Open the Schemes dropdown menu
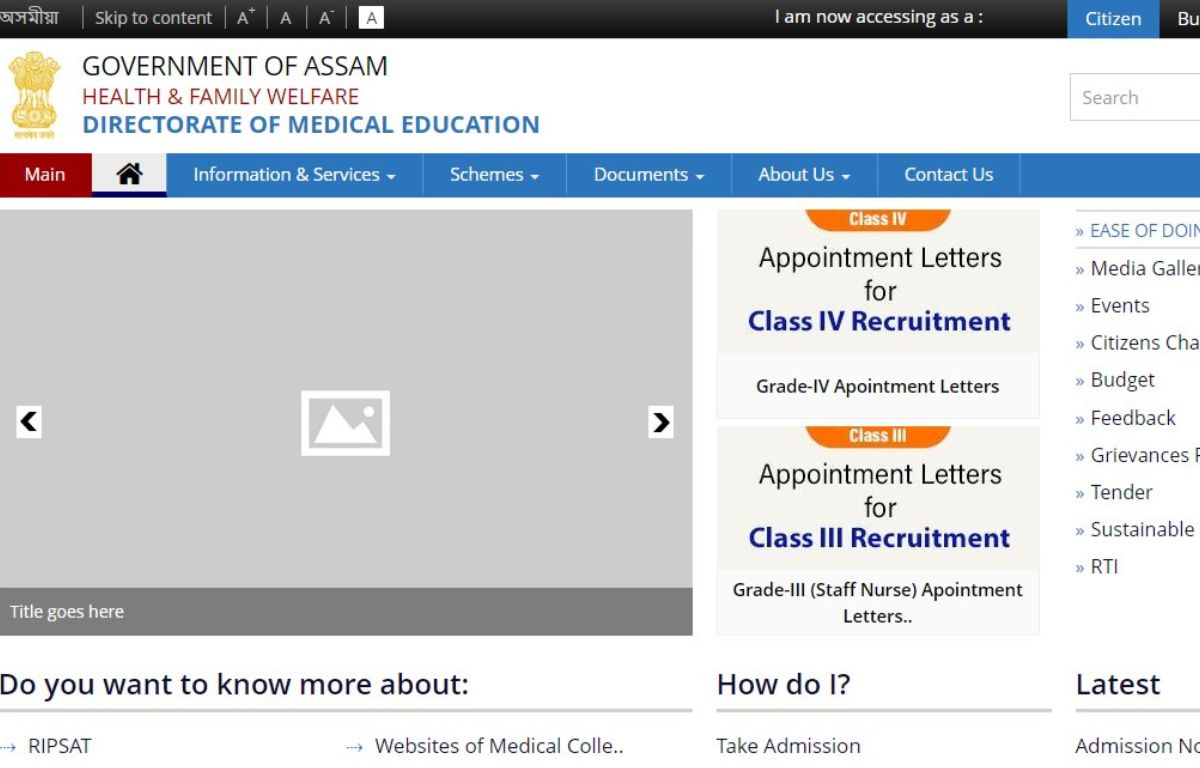Image resolution: width=1200 pixels, height=768 pixels. (x=494, y=175)
